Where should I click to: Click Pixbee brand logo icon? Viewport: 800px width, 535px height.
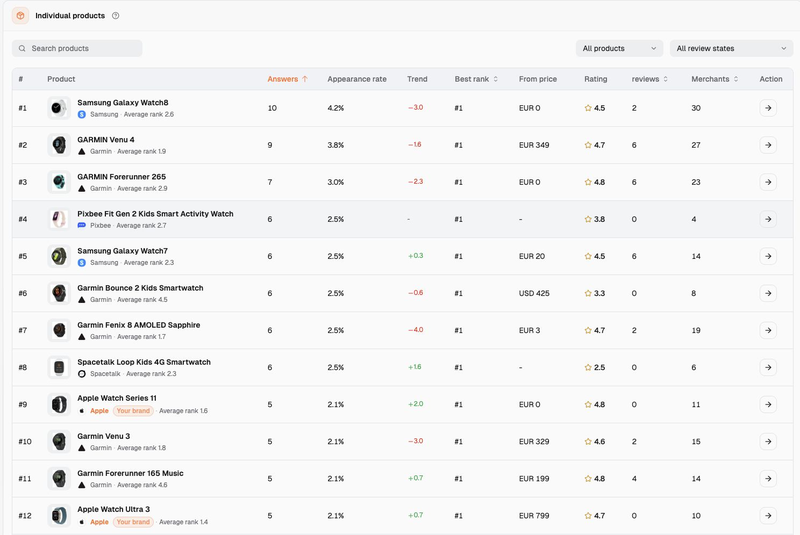(x=82, y=225)
